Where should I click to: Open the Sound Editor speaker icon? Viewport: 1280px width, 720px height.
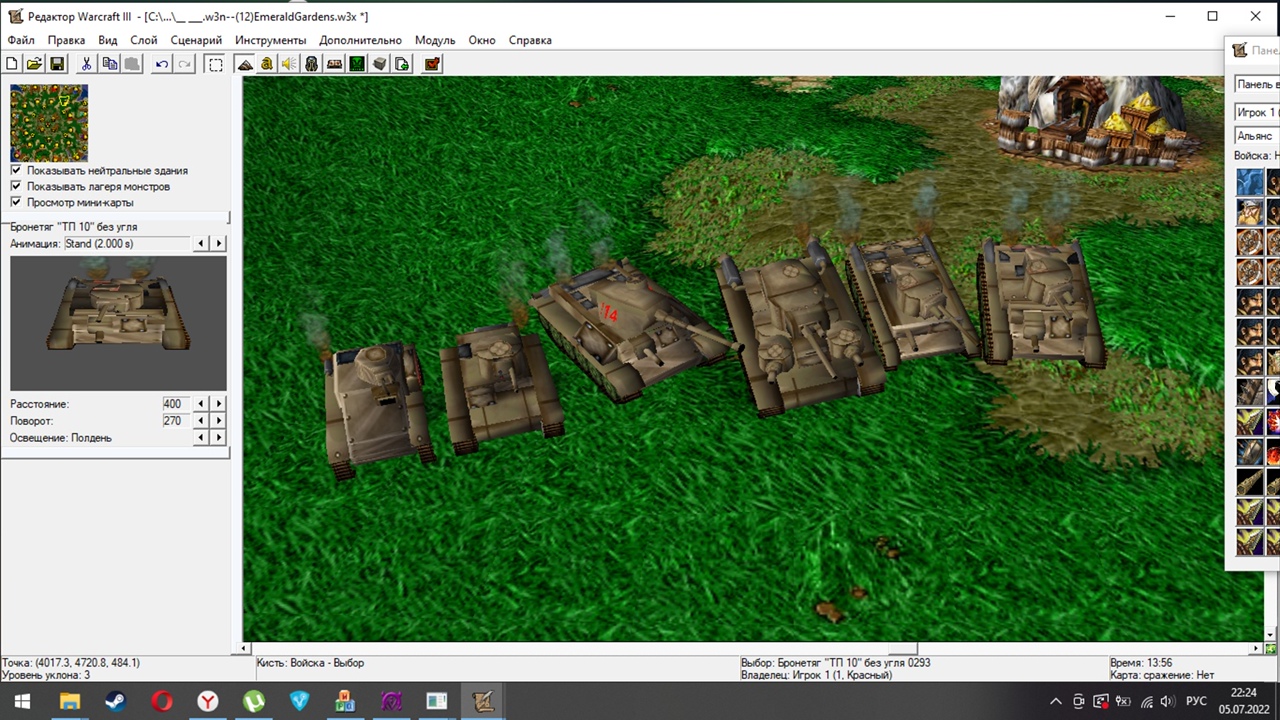[x=289, y=64]
